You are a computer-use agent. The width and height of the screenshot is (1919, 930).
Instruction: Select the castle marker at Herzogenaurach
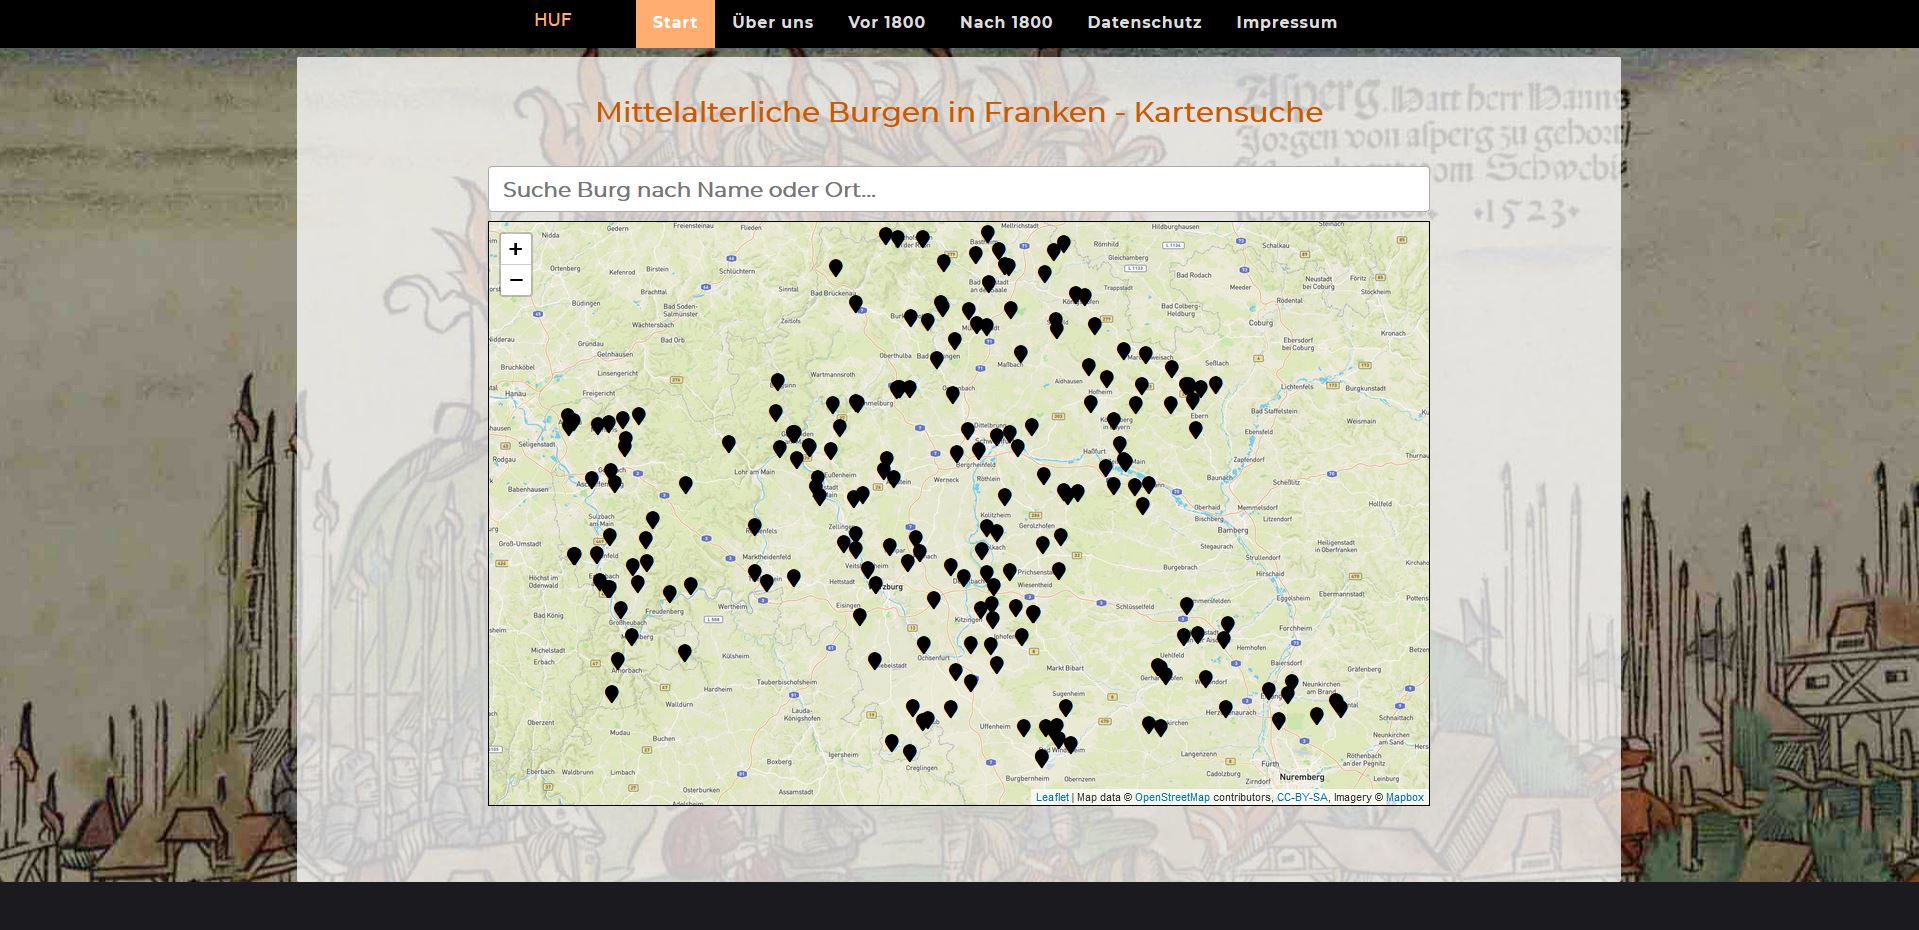(x=1226, y=709)
